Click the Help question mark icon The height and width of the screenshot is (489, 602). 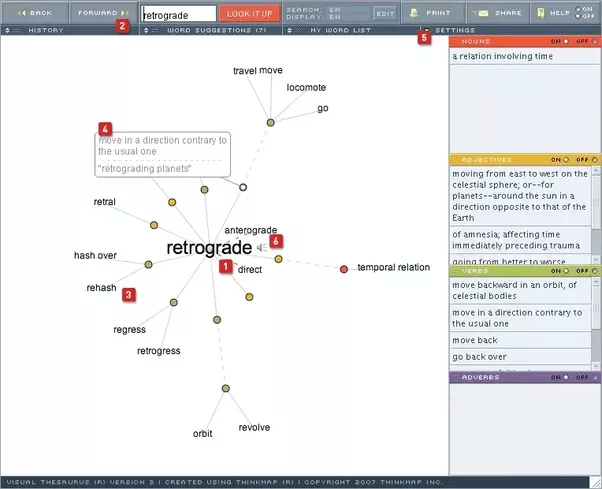click(x=541, y=13)
